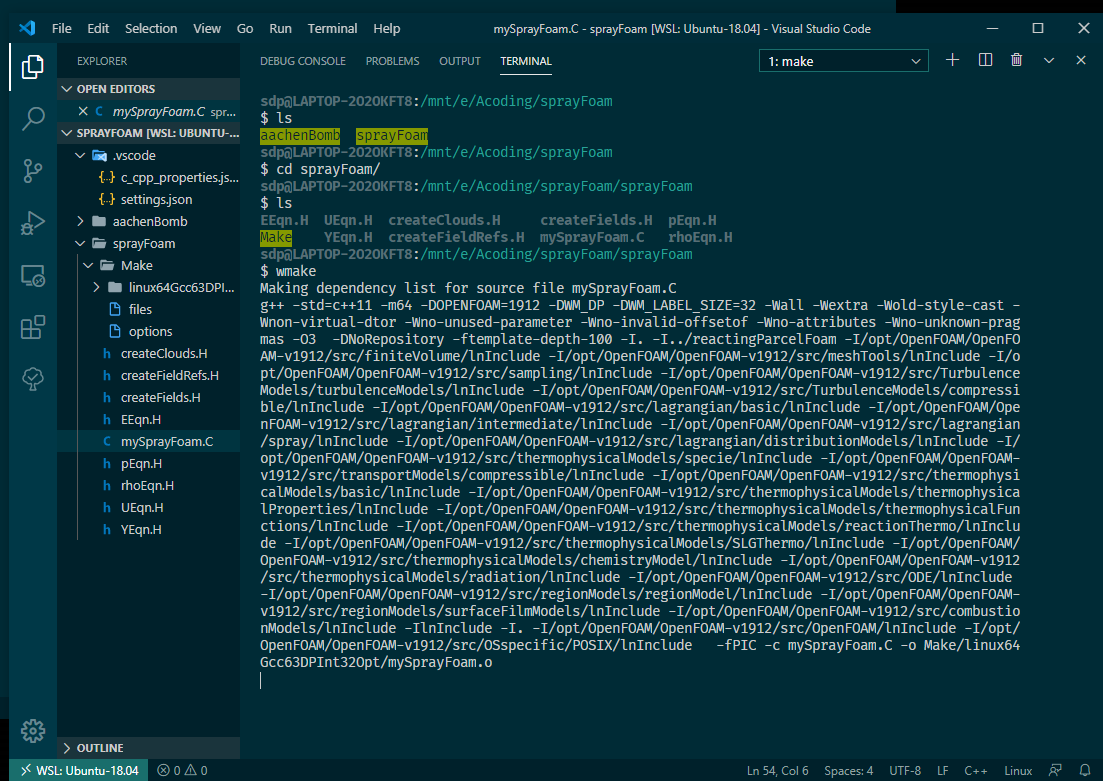Create a new terminal with the plus icon
The height and width of the screenshot is (781, 1103).
952,60
